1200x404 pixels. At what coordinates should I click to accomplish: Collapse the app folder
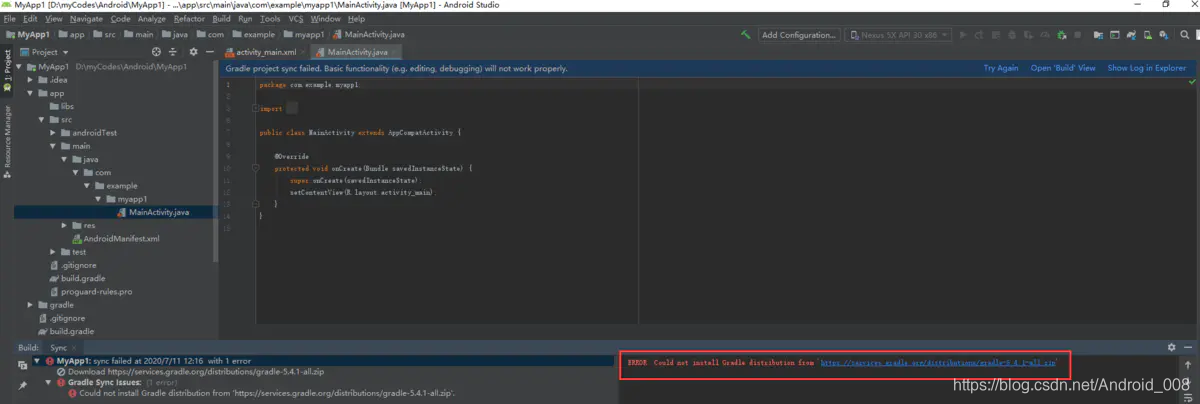[31, 93]
